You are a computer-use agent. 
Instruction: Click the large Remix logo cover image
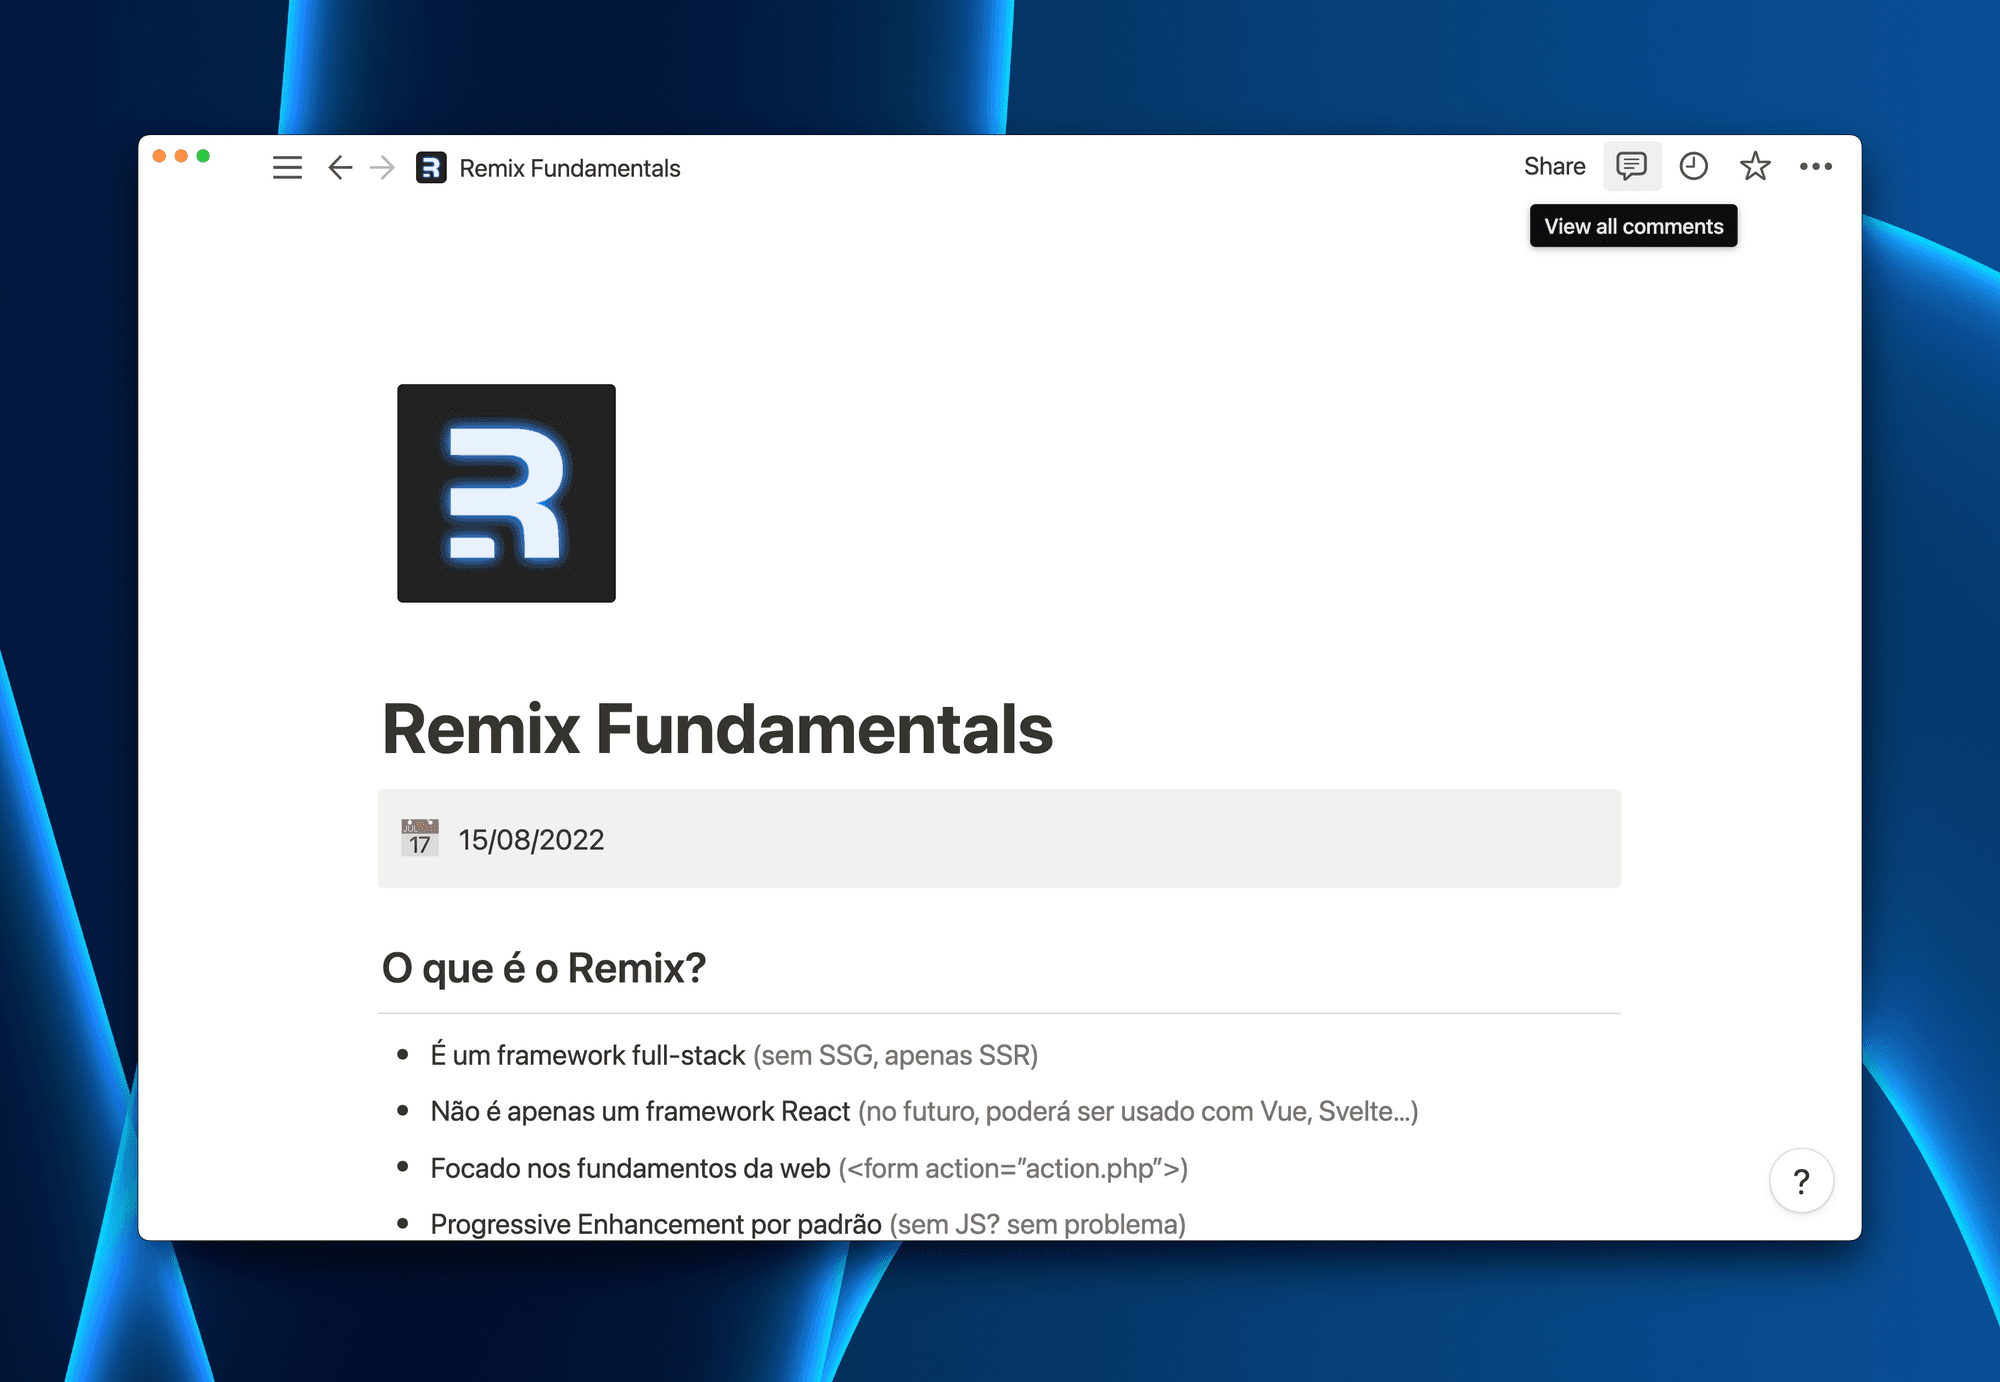point(505,493)
